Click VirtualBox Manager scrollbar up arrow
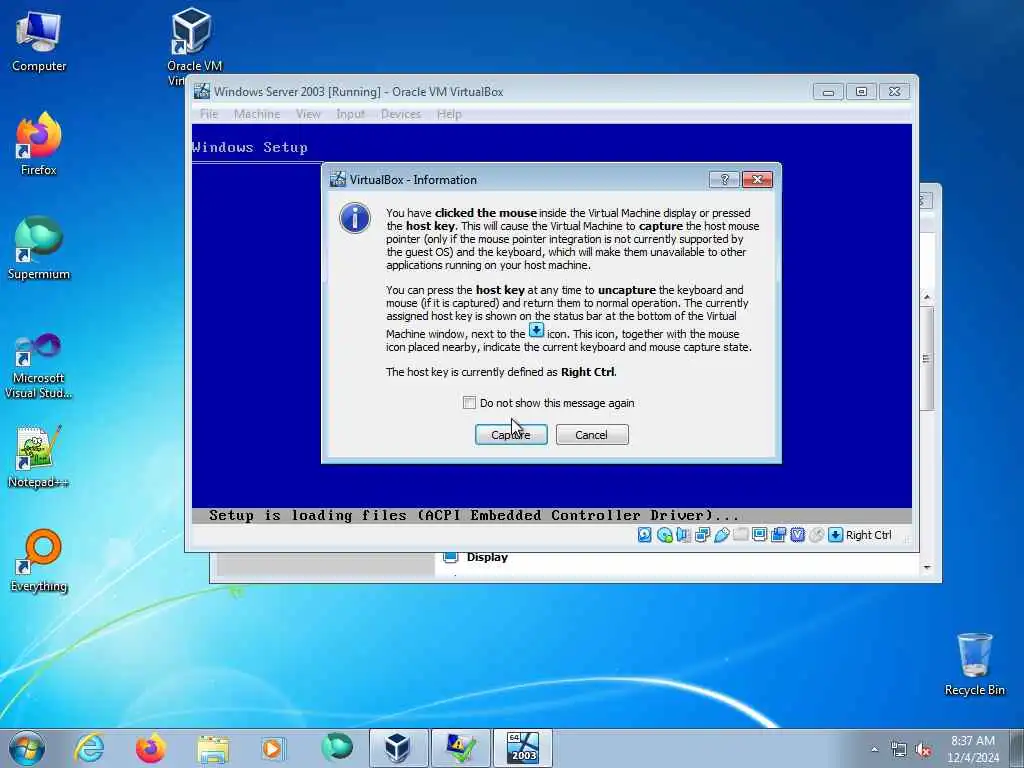Image resolution: width=1024 pixels, height=768 pixels. tap(927, 297)
